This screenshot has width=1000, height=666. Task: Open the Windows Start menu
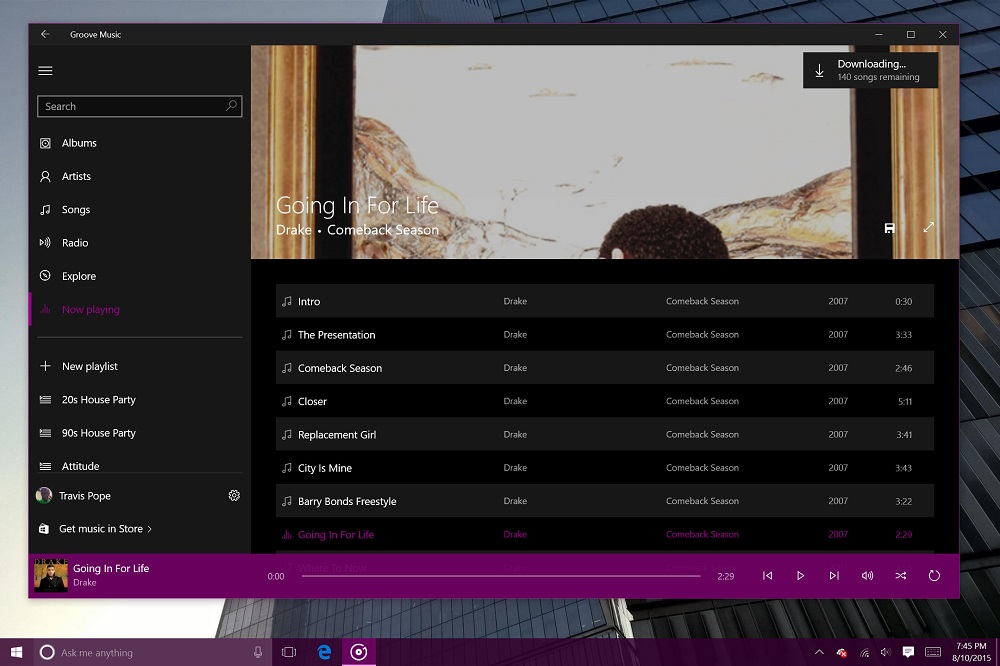(16, 652)
